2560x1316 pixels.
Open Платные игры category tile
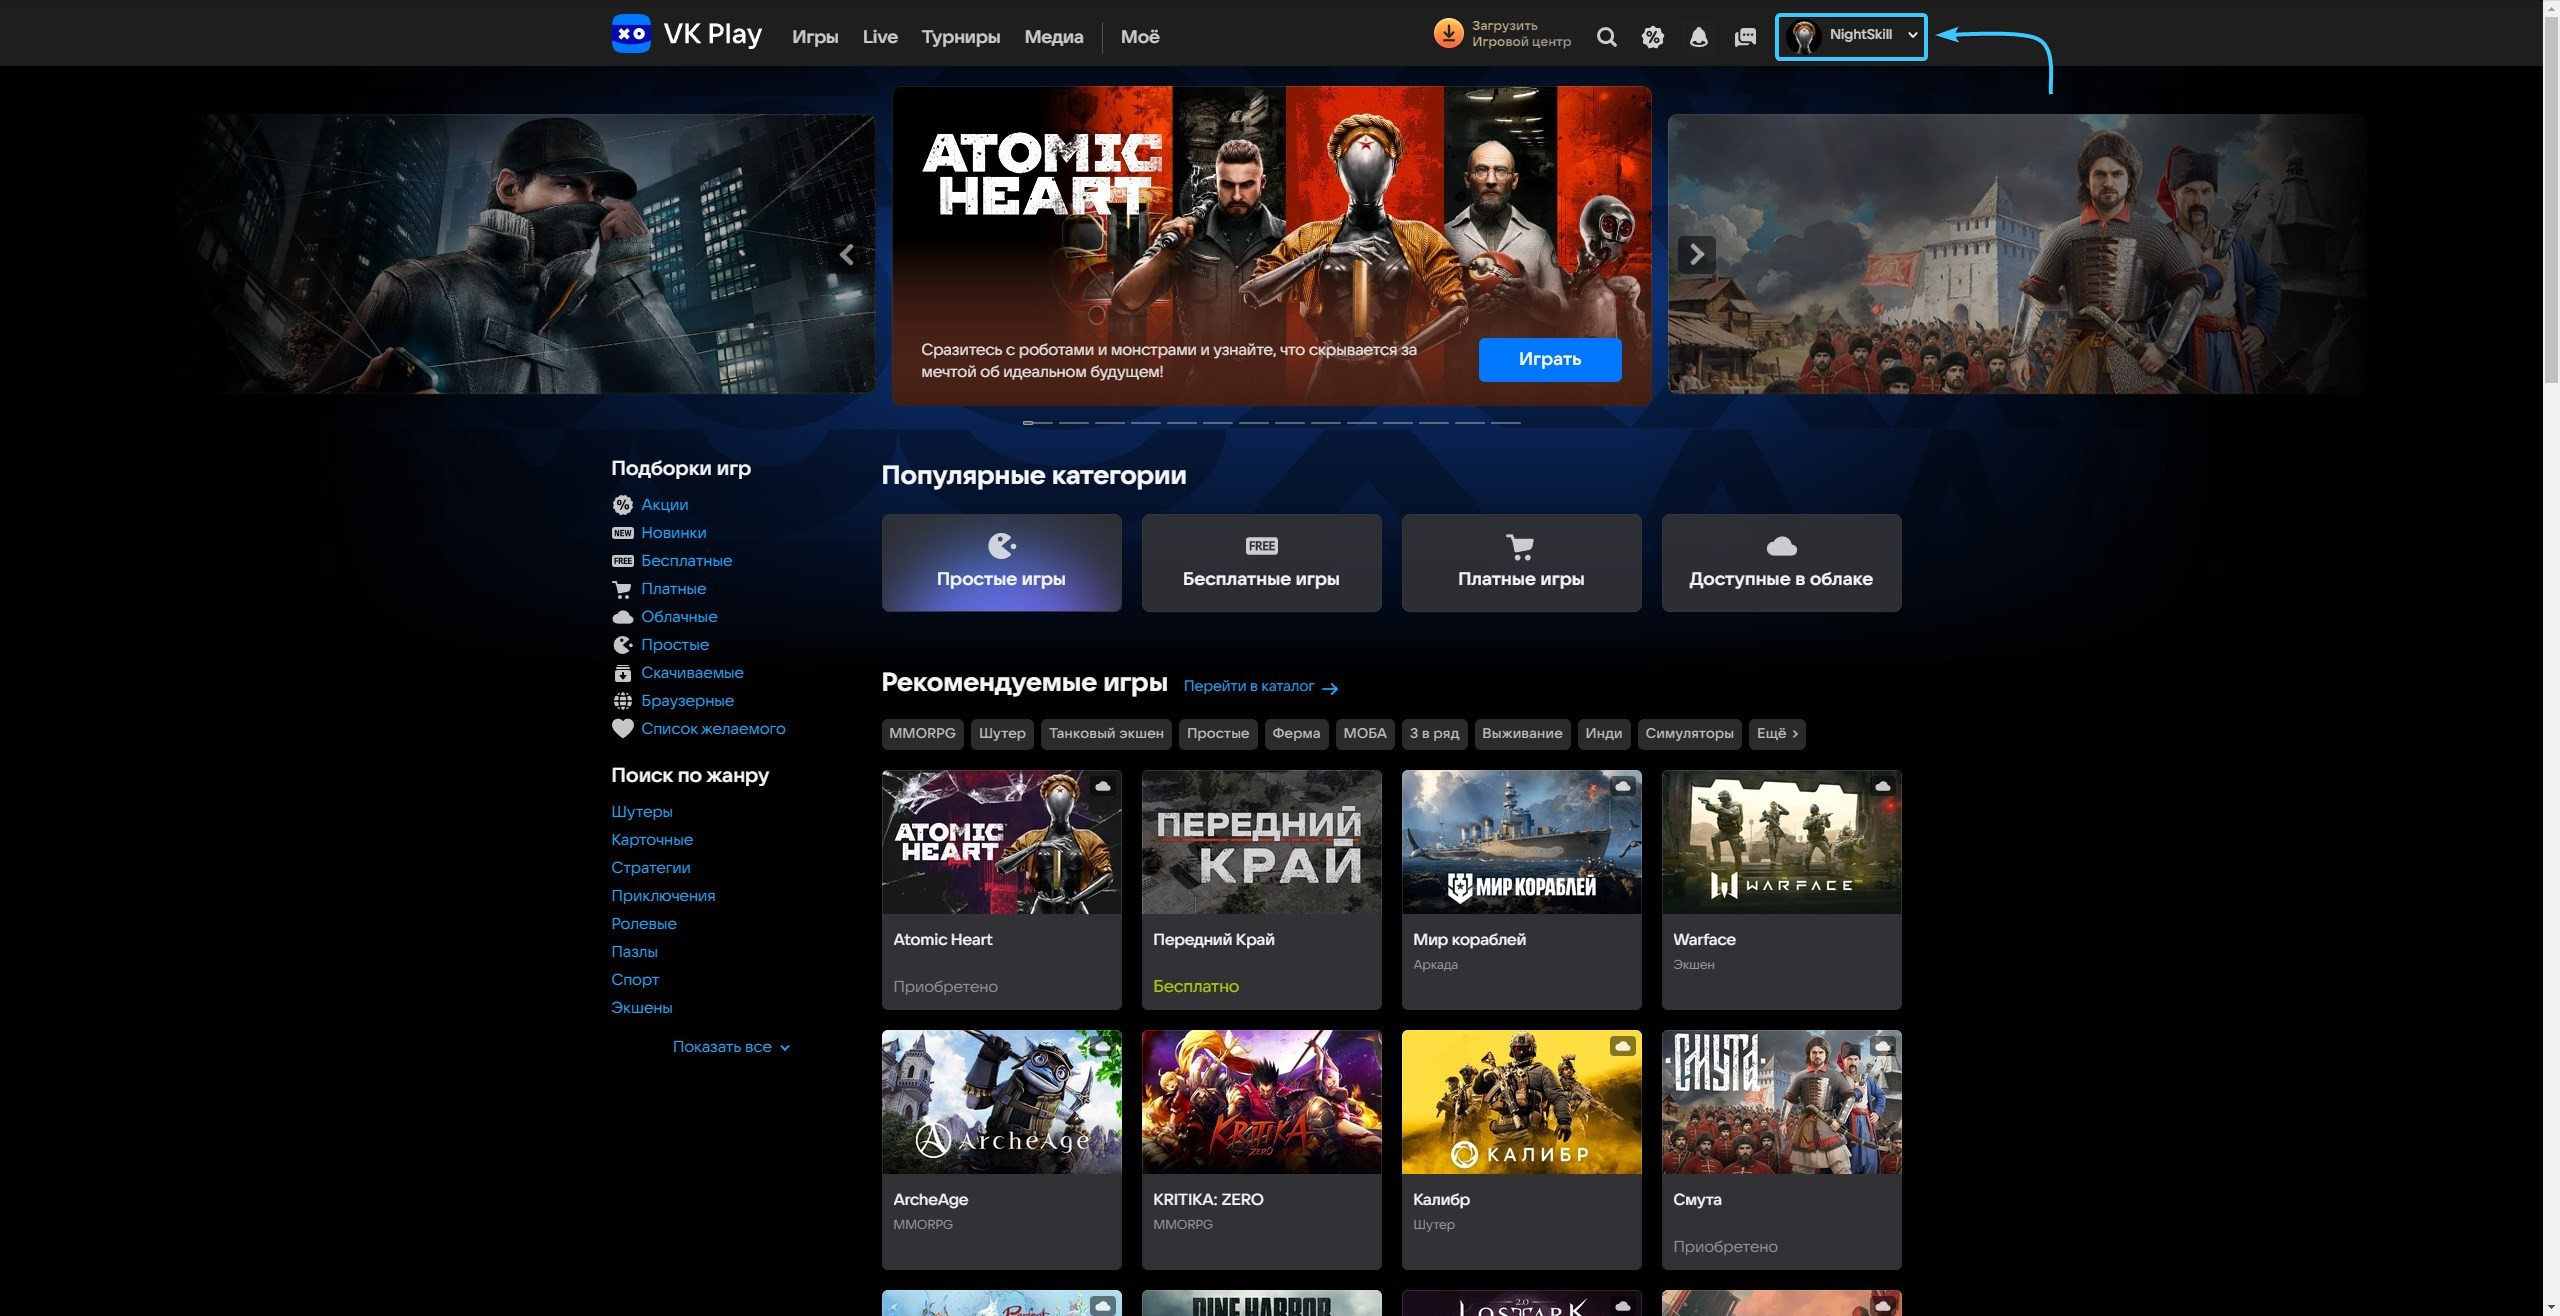pos(1521,563)
